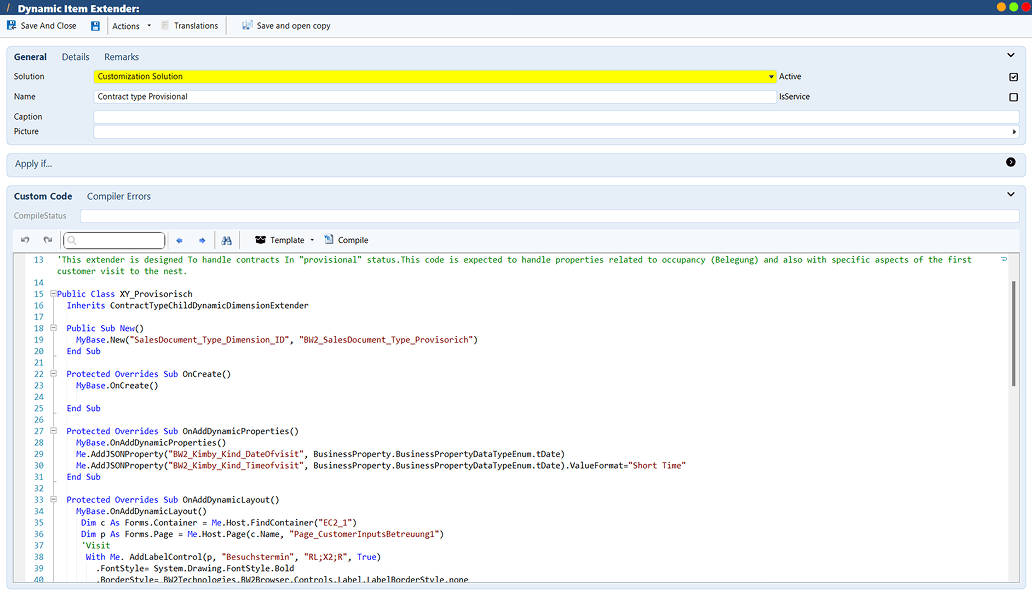Click the "'Visit" comment line
This screenshot has height=596, width=1032.
pyautogui.click(x=95, y=545)
